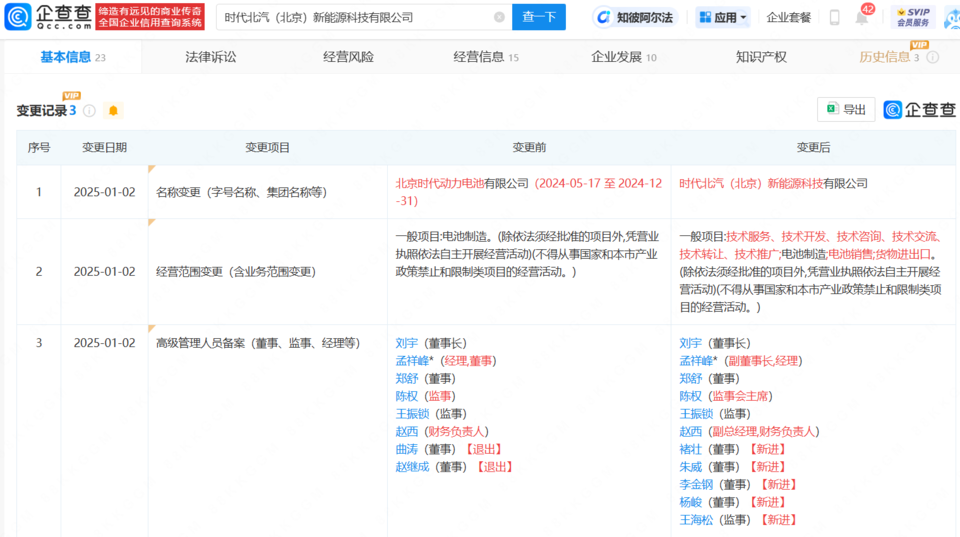Open notifications bell with 42 badge

tap(861, 17)
